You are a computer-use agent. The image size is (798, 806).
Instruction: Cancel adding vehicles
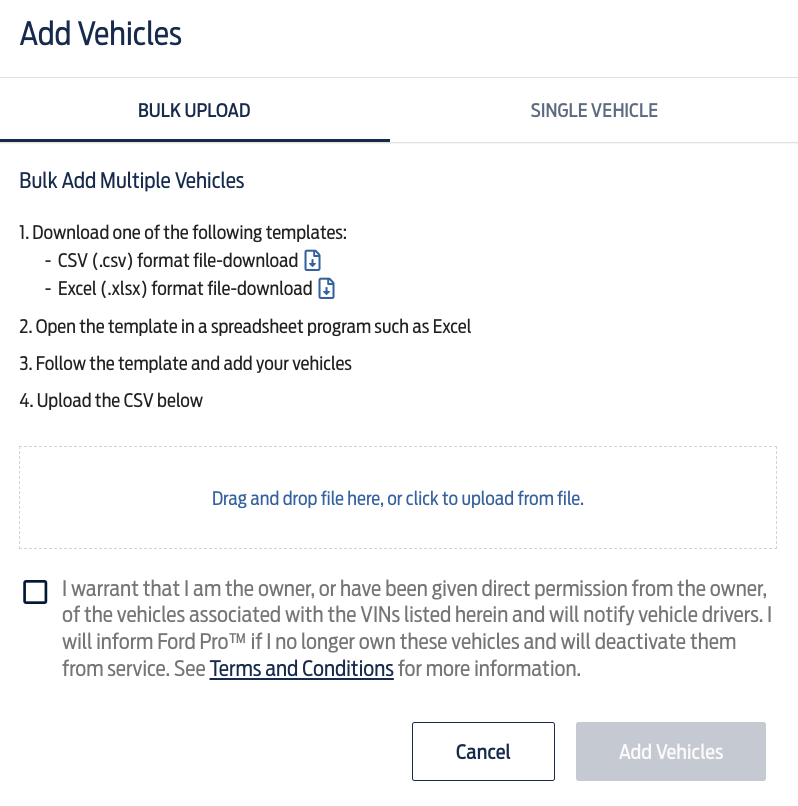pos(483,752)
